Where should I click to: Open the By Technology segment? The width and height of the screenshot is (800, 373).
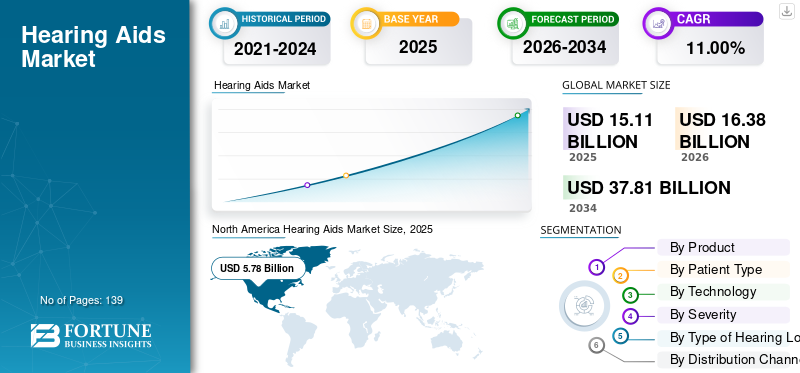pos(723,292)
